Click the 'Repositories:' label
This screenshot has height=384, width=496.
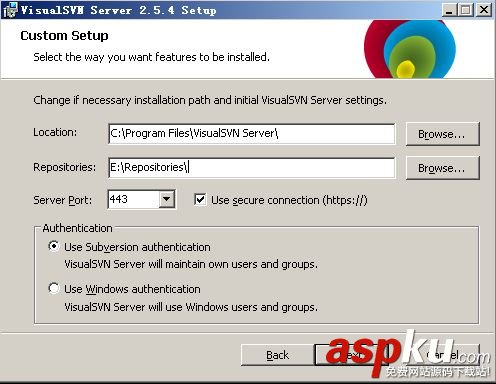pyautogui.click(x=64, y=167)
